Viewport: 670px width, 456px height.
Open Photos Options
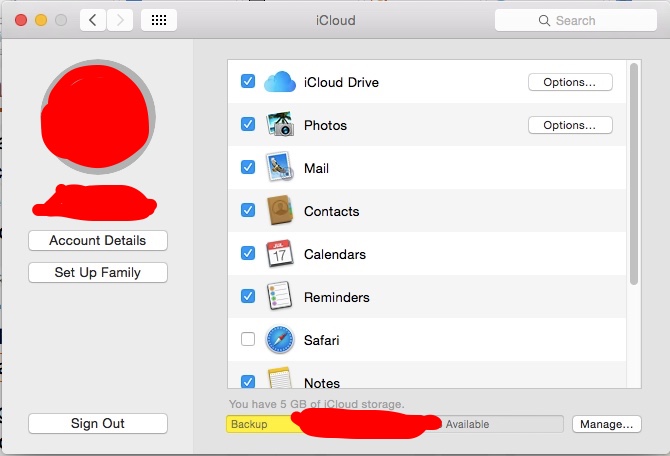pos(570,125)
